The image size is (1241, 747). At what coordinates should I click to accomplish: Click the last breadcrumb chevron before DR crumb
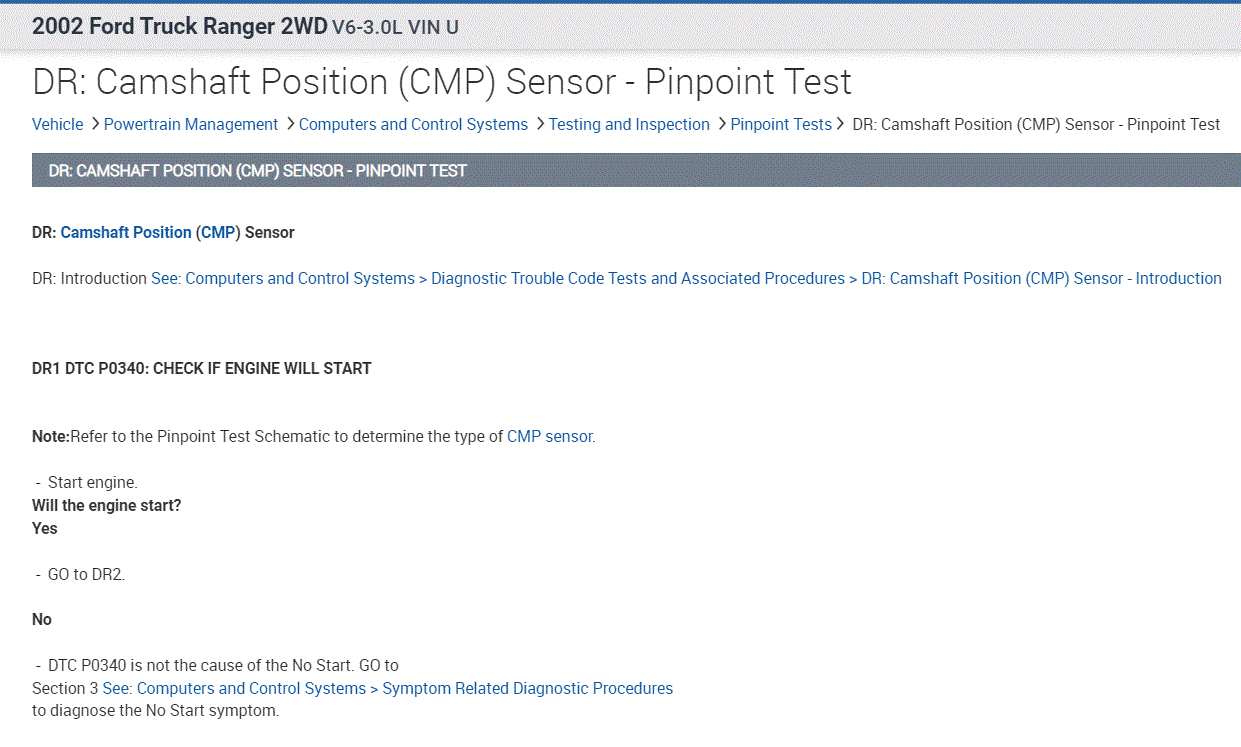[842, 124]
